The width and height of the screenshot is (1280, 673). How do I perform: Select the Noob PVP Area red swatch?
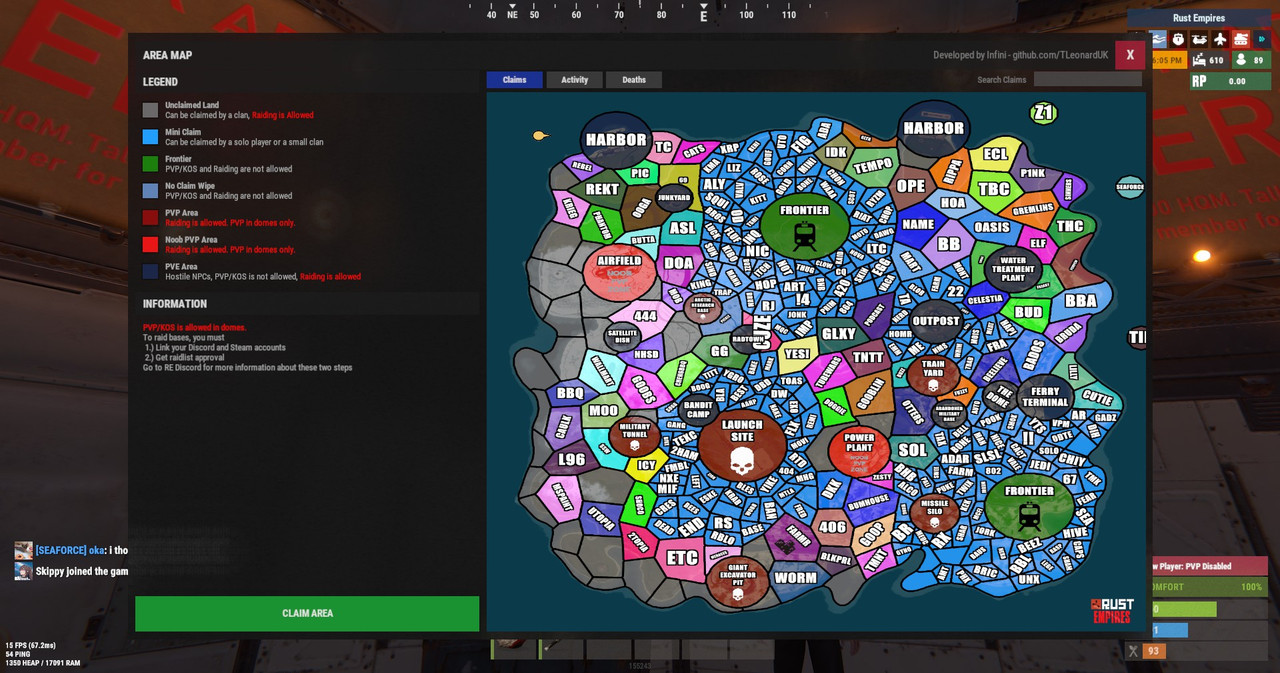150,245
